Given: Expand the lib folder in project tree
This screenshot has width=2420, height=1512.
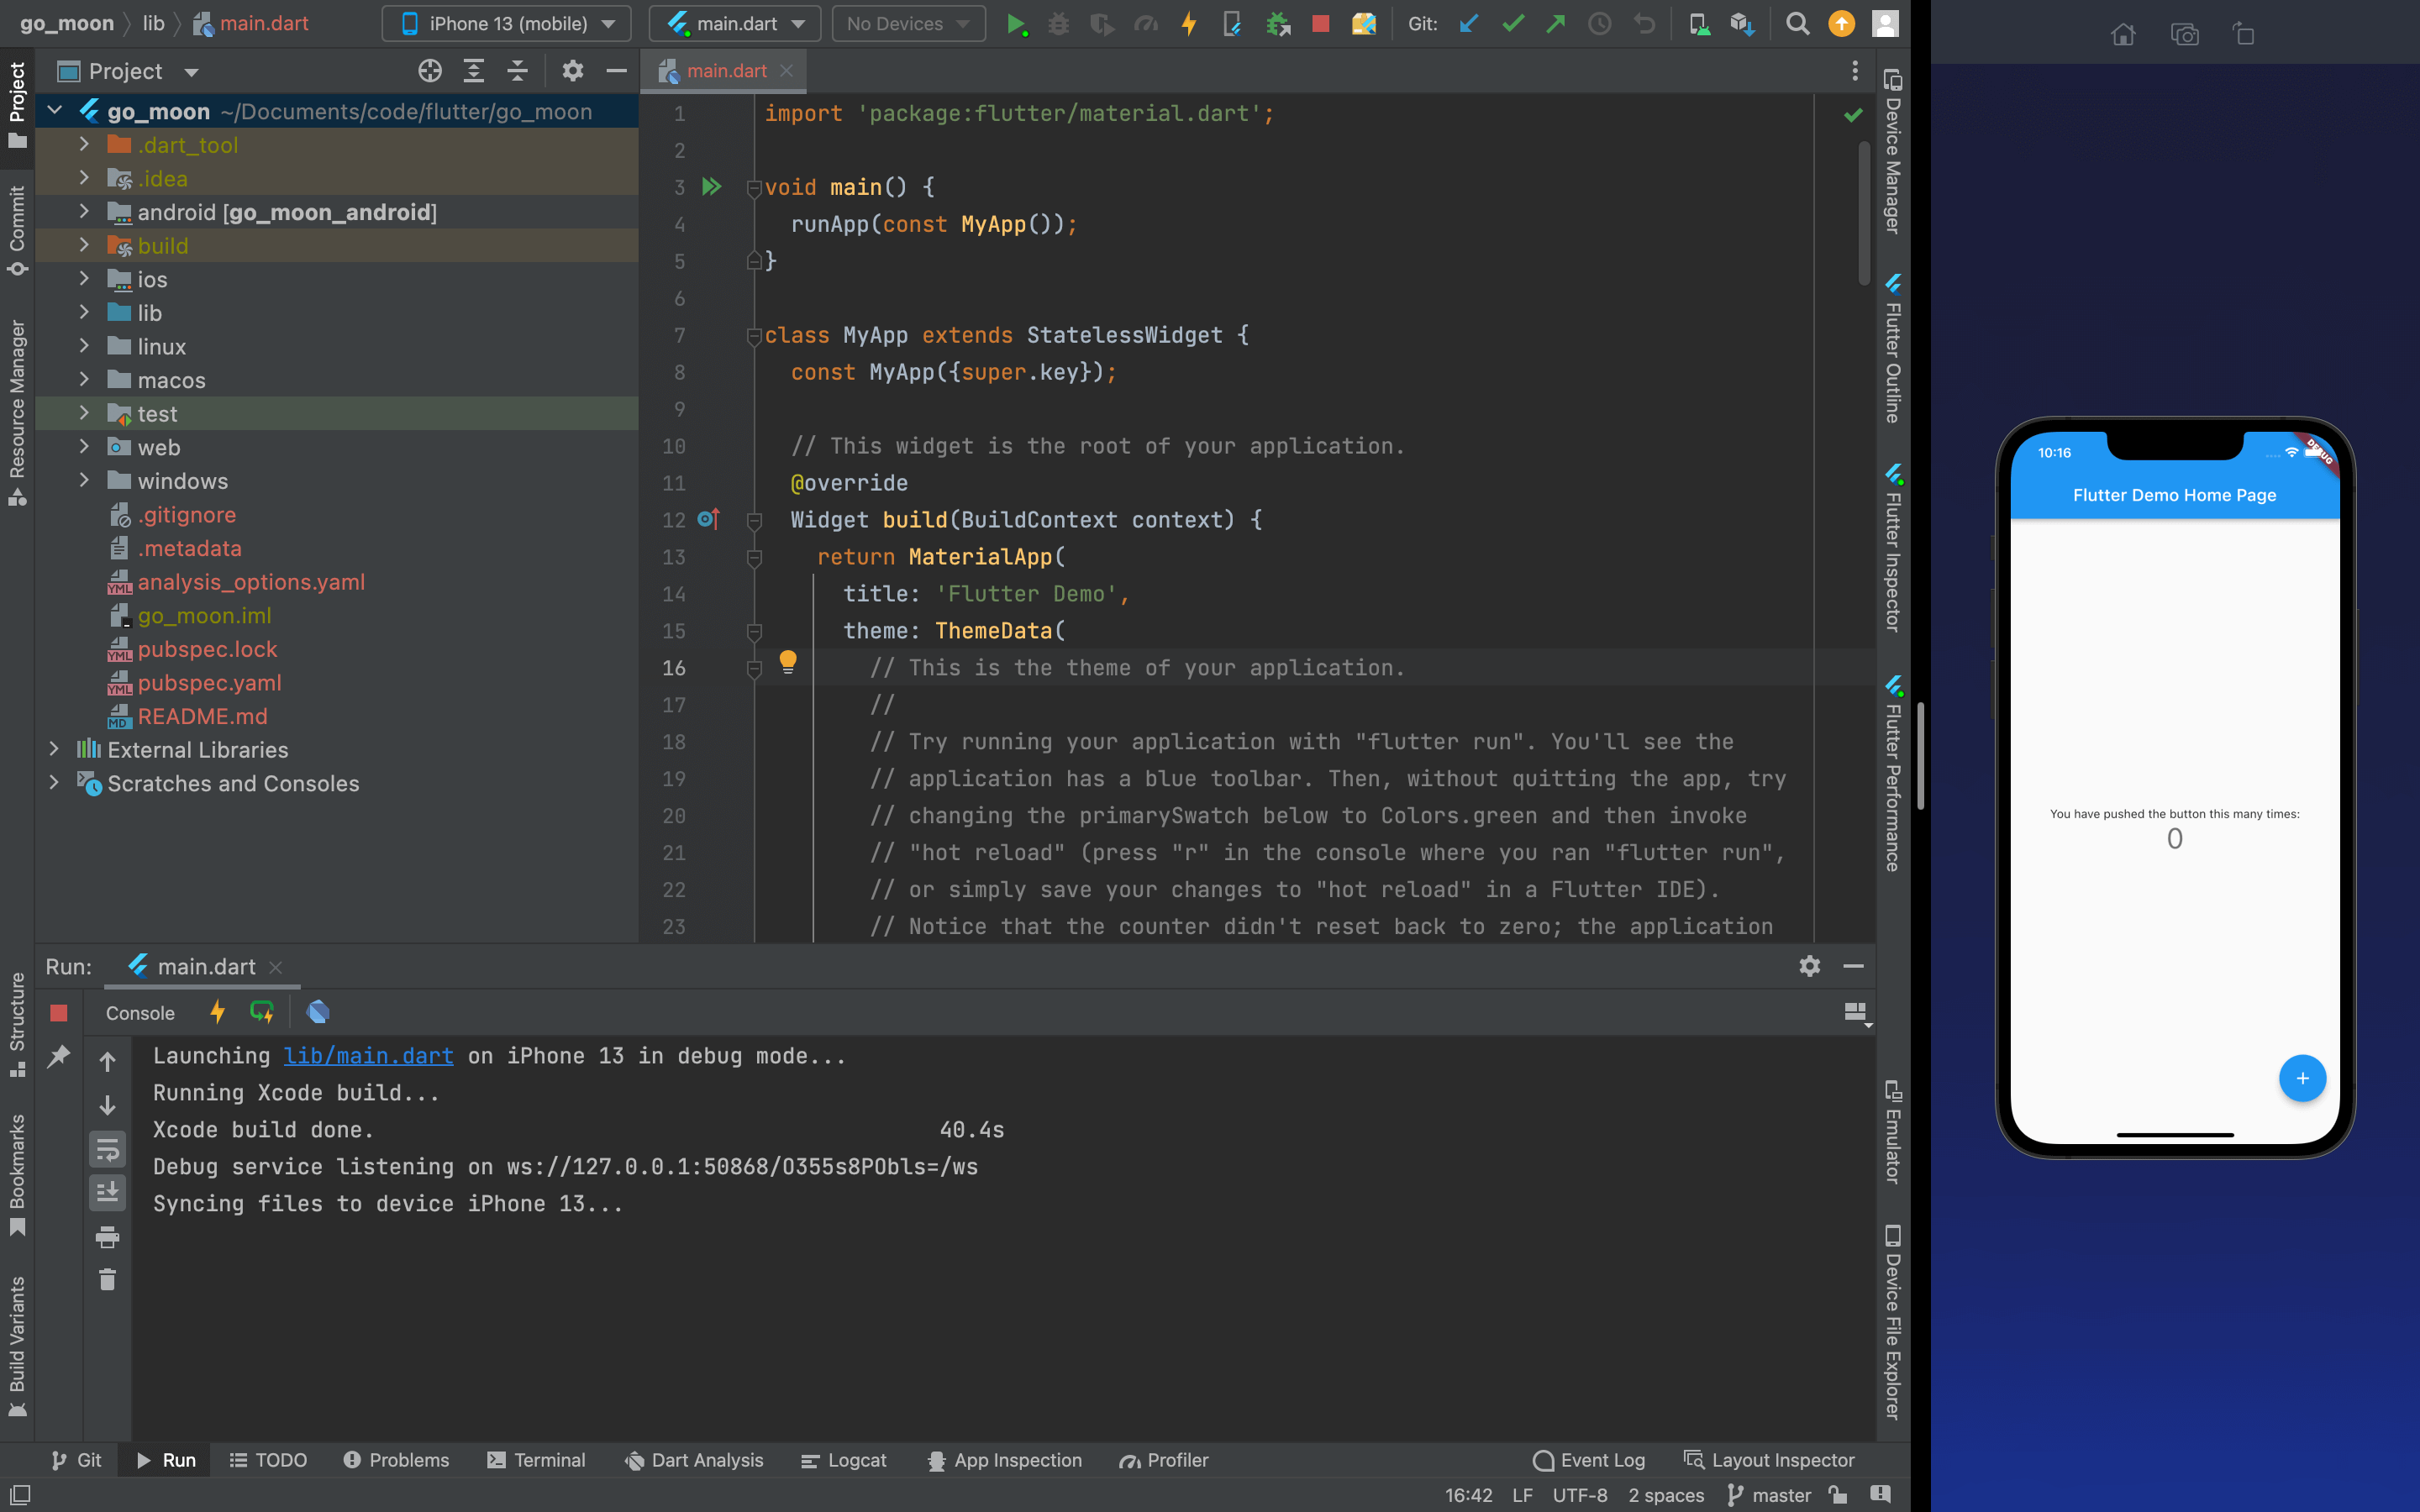Looking at the screenshot, I should coord(84,313).
